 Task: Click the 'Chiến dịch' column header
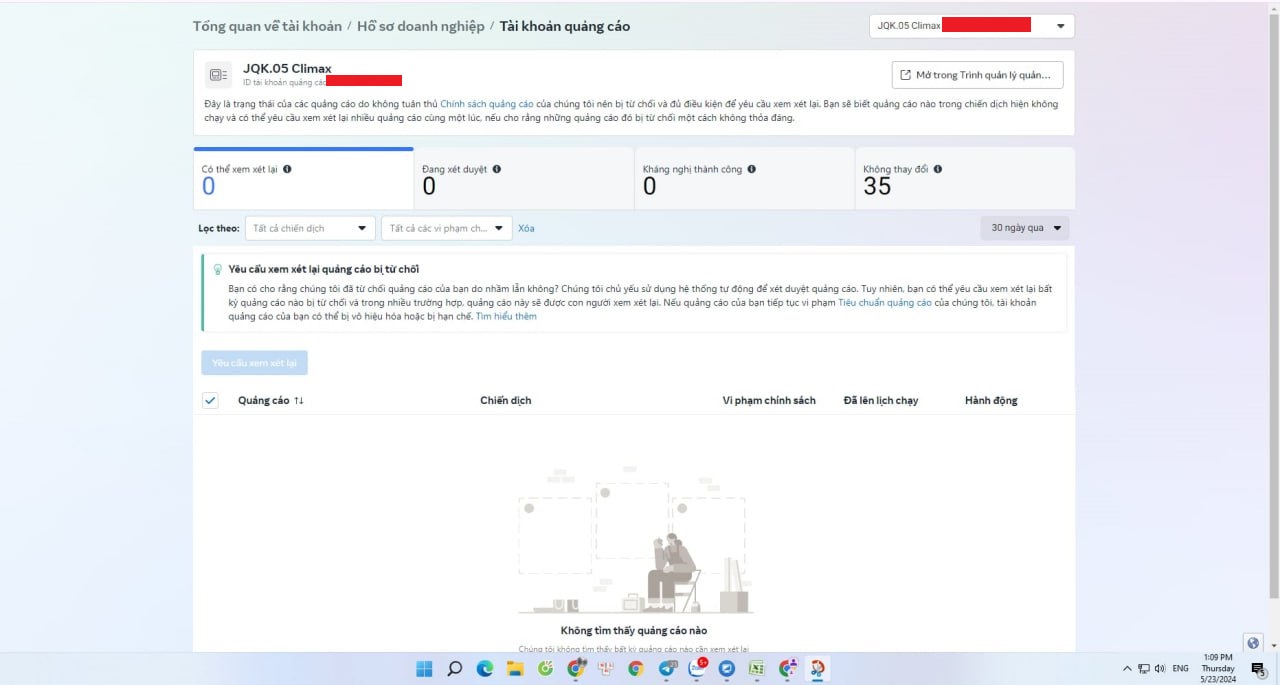coord(506,401)
